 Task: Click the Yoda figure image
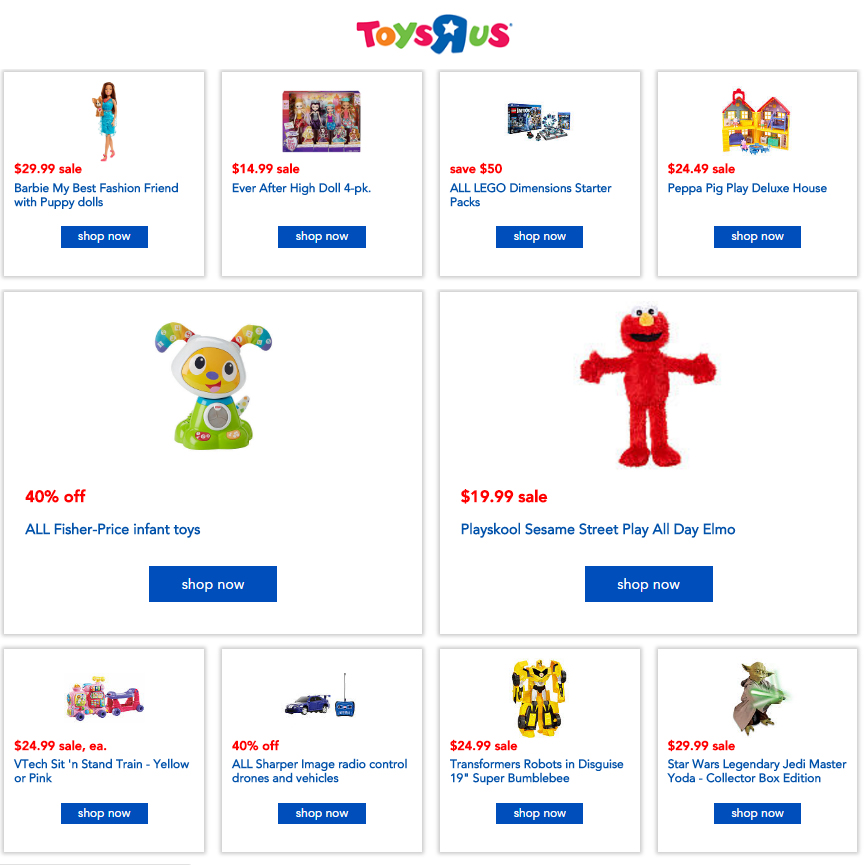pyautogui.click(x=759, y=698)
